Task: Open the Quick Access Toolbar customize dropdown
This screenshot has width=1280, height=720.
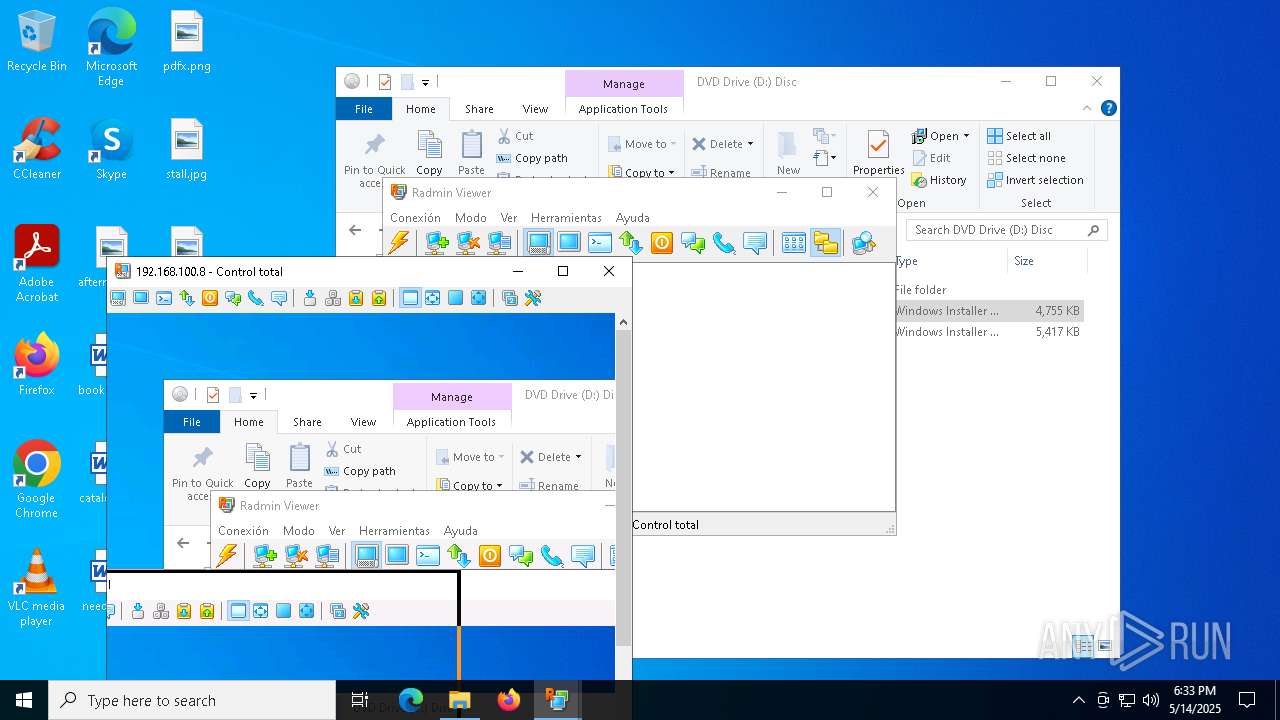Action: click(x=425, y=82)
